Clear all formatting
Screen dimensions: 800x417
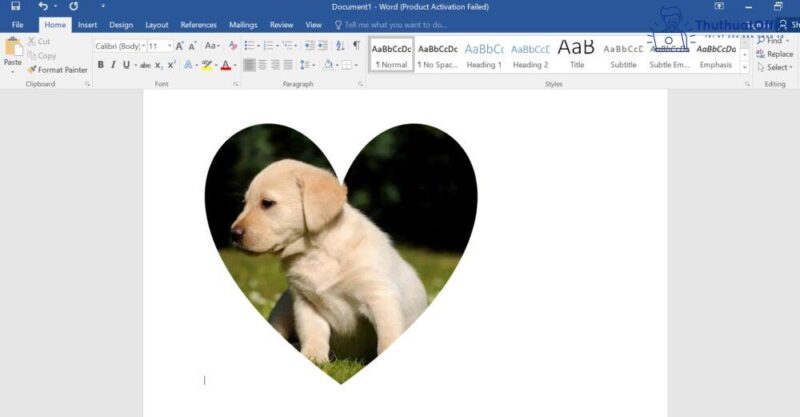233,46
